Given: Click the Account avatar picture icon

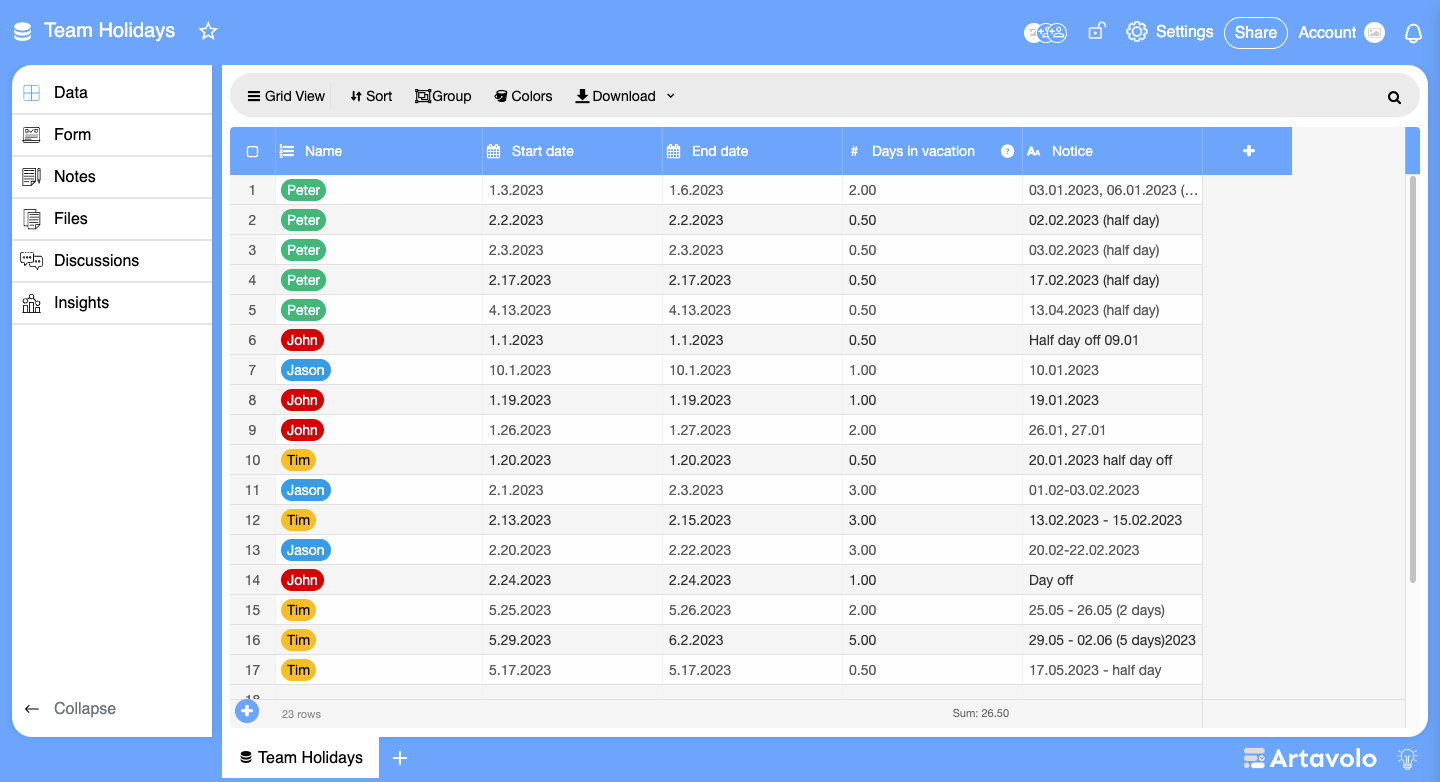Looking at the screenshot, I should [x=1375, y=32].
